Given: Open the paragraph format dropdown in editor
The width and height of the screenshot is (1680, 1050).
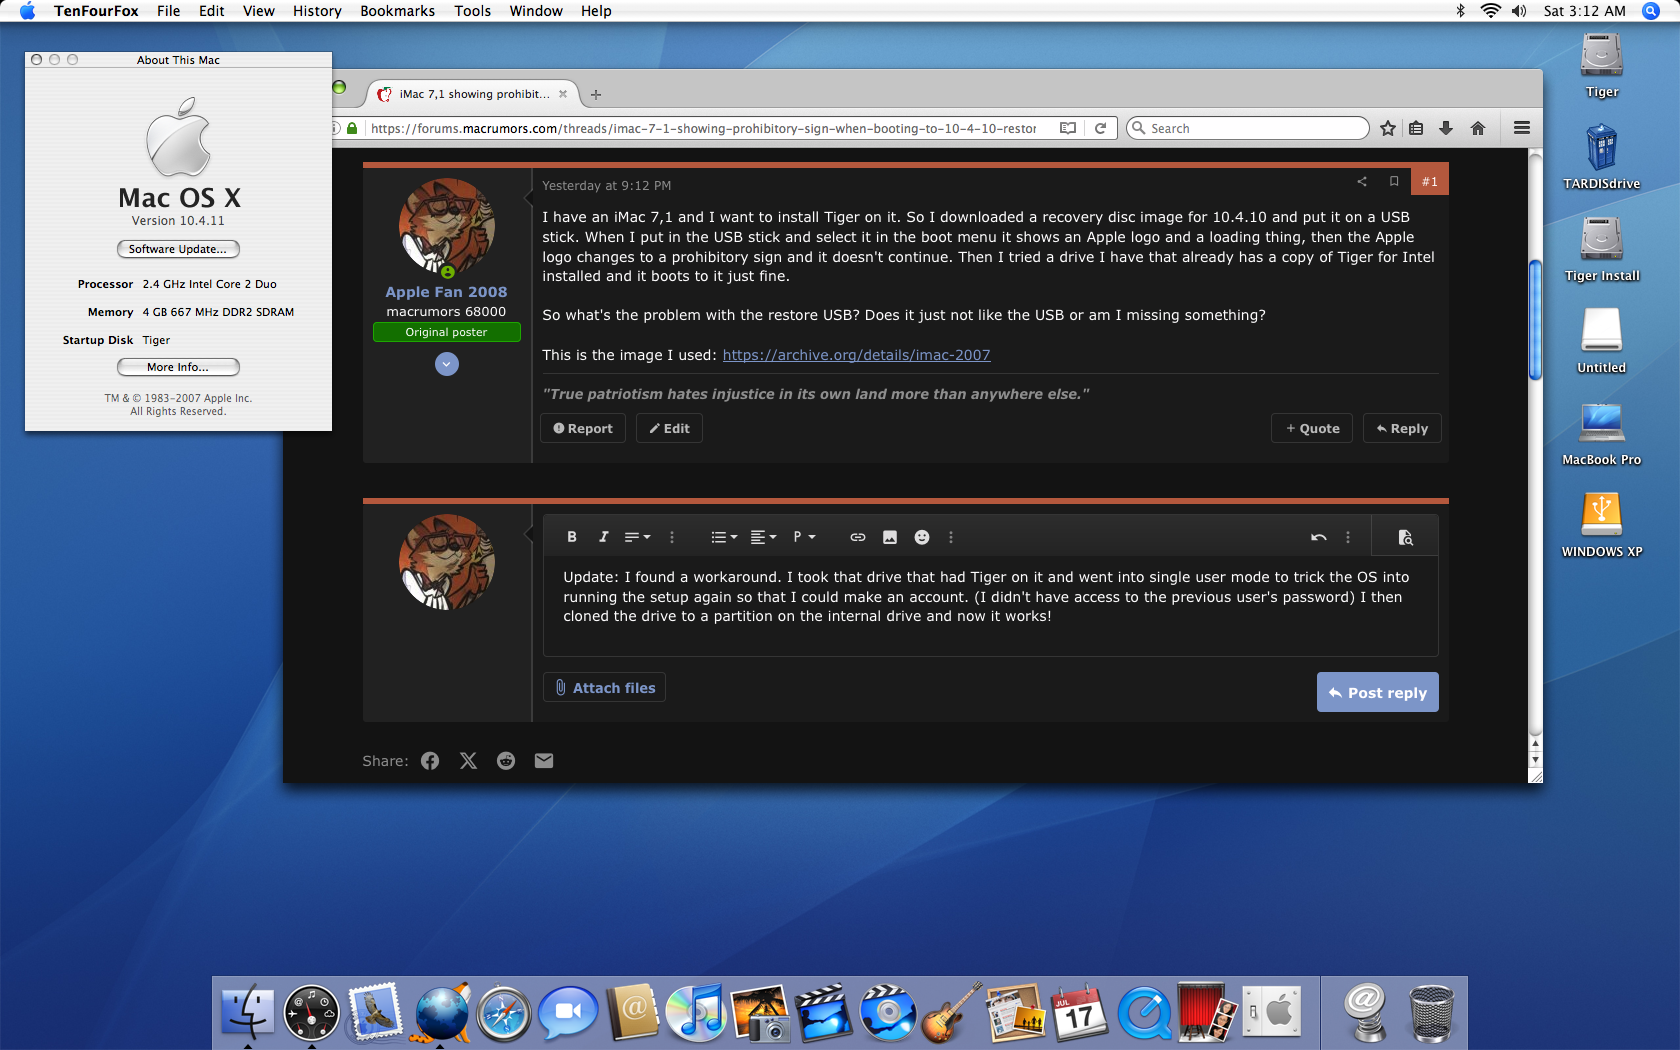Looking at the screenshot, I should point(804,537).
